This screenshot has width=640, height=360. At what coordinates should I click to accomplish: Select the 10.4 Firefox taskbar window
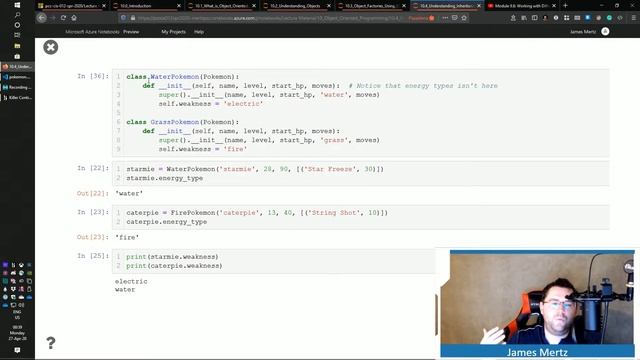click(17, 67)
